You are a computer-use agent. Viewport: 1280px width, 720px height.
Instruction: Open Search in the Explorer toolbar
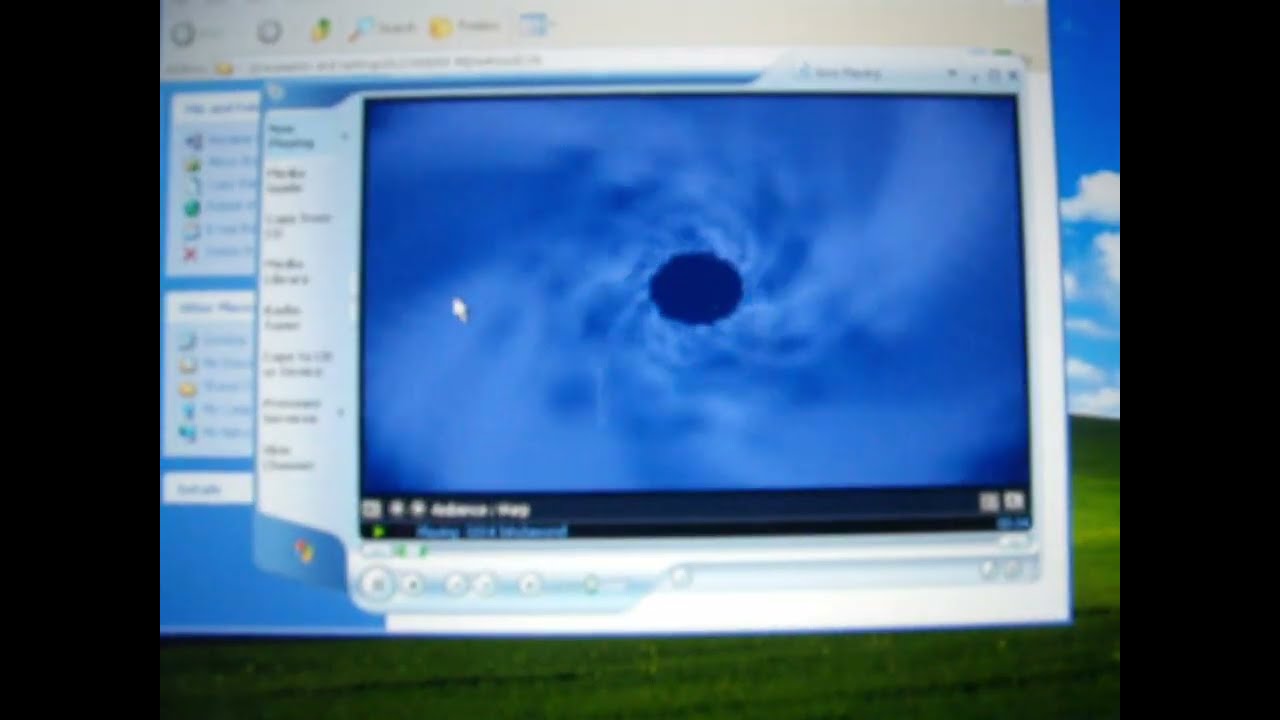pos(382,29)
